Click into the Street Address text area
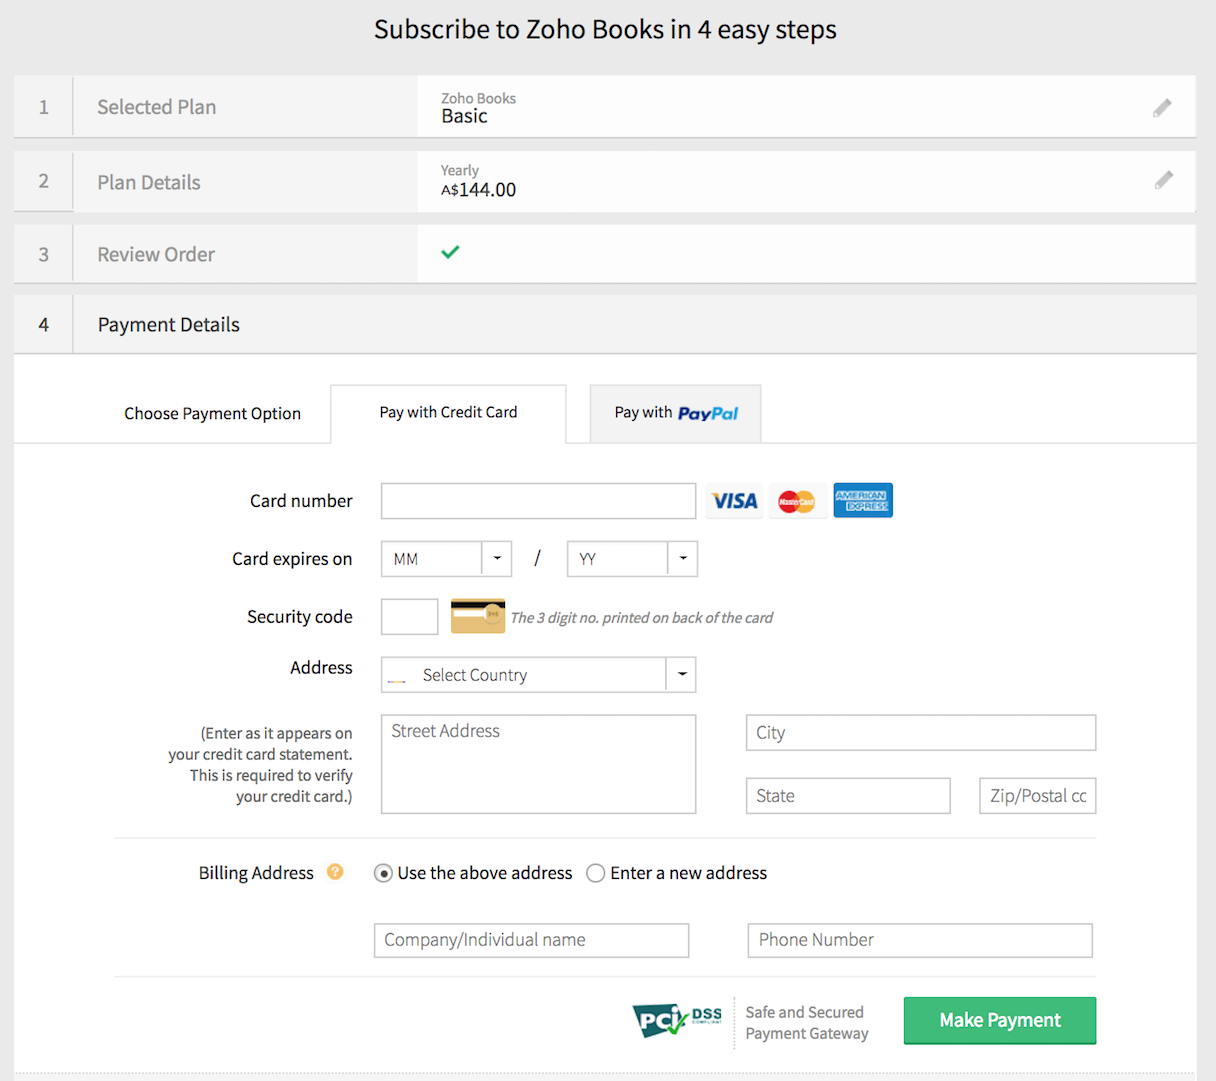This screenshot has height=1081, width=1216. (x=538, y=764)
